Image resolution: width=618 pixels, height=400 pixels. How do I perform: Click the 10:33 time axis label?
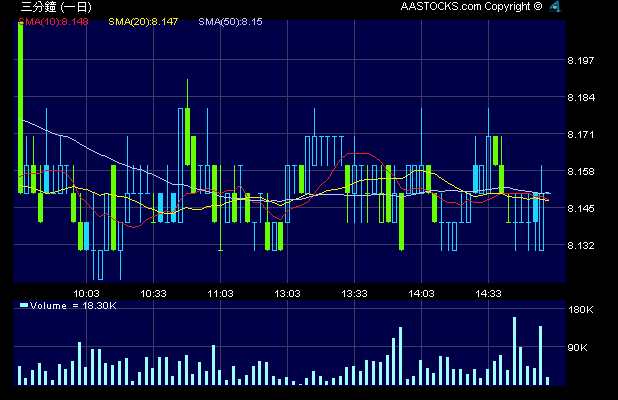[153, 294]
